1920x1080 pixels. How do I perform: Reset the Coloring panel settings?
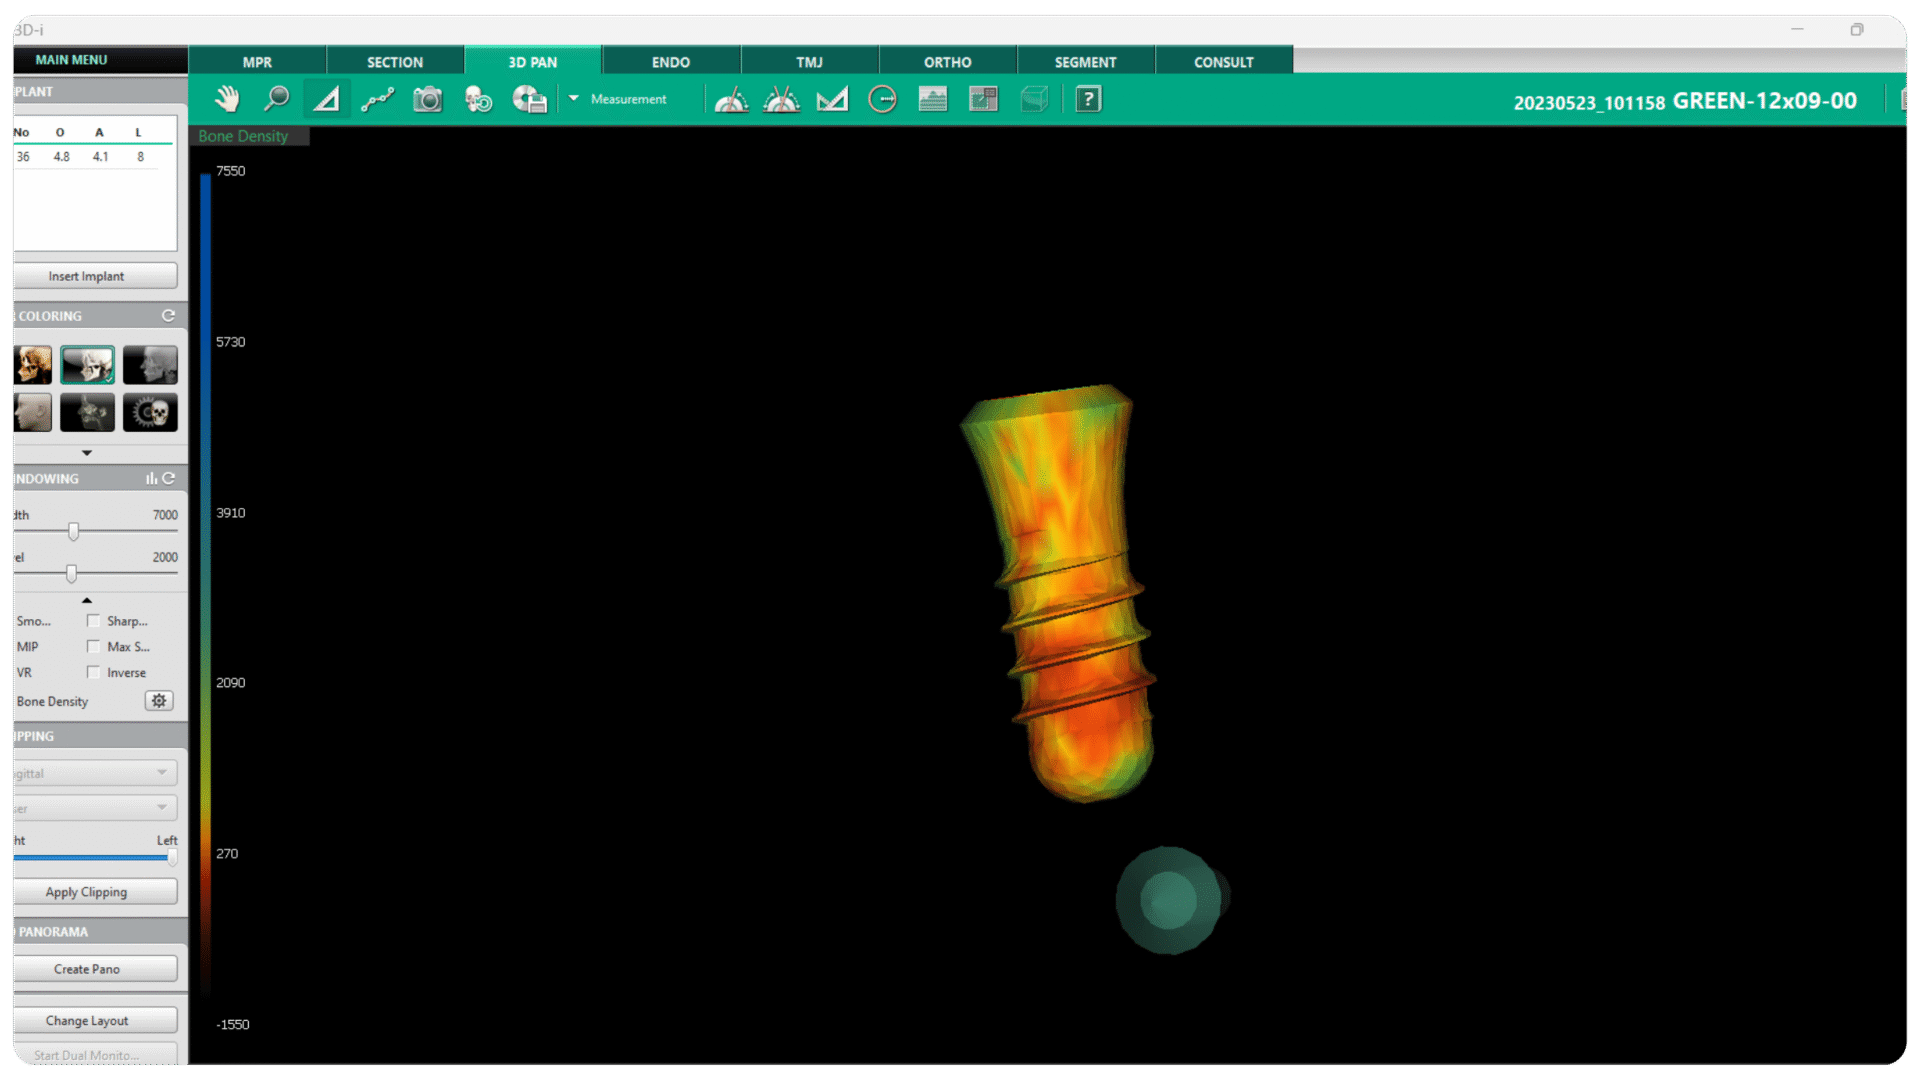tap(168, 316)
